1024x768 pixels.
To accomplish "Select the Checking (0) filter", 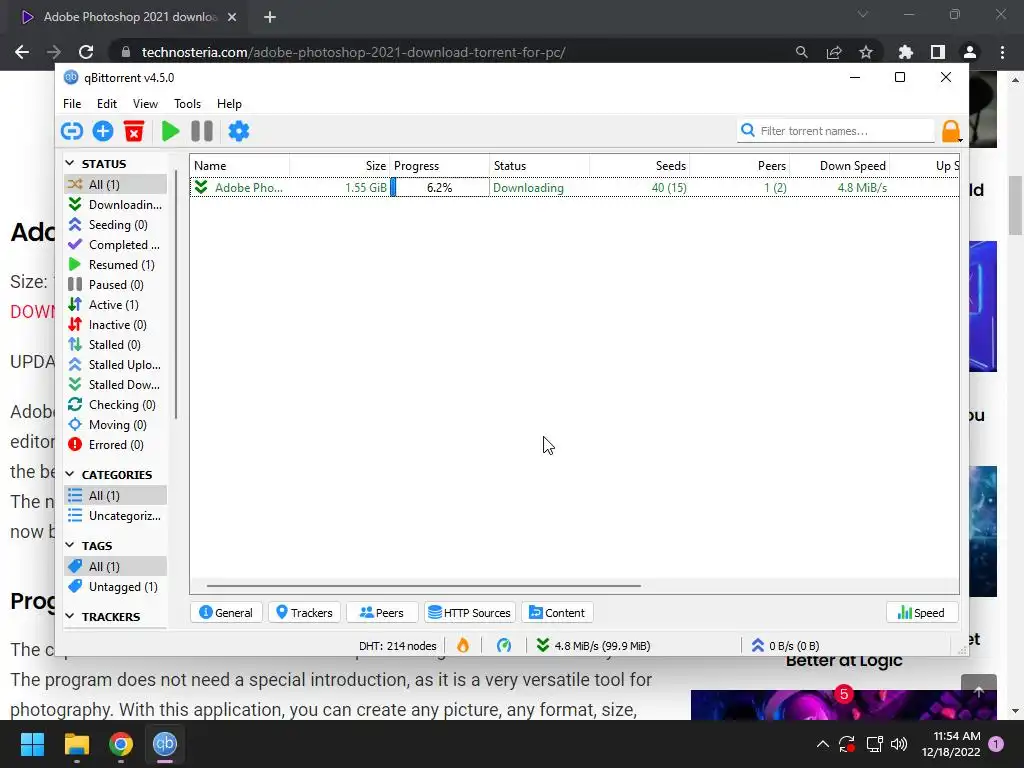I will (115, 405).
